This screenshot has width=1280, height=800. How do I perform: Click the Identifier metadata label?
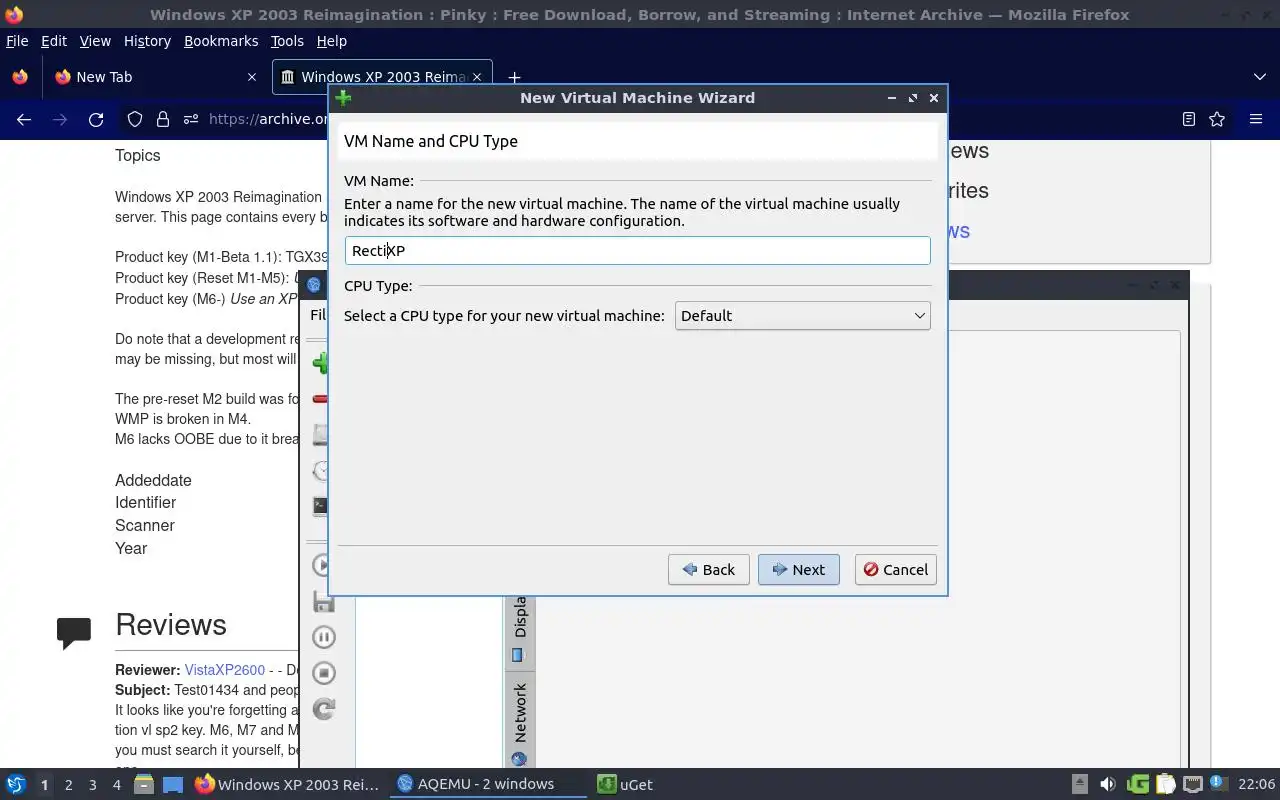click(x=145, y=503)
